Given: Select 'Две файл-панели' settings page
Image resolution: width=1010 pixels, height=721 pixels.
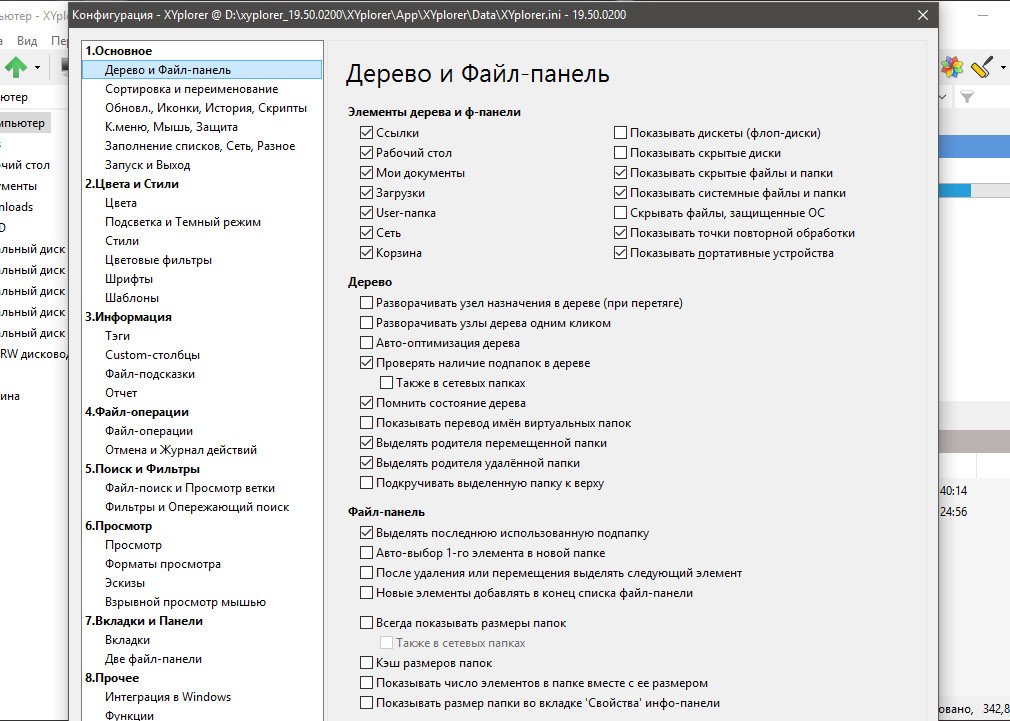Looking at the screenshot, I should point(153,659).
